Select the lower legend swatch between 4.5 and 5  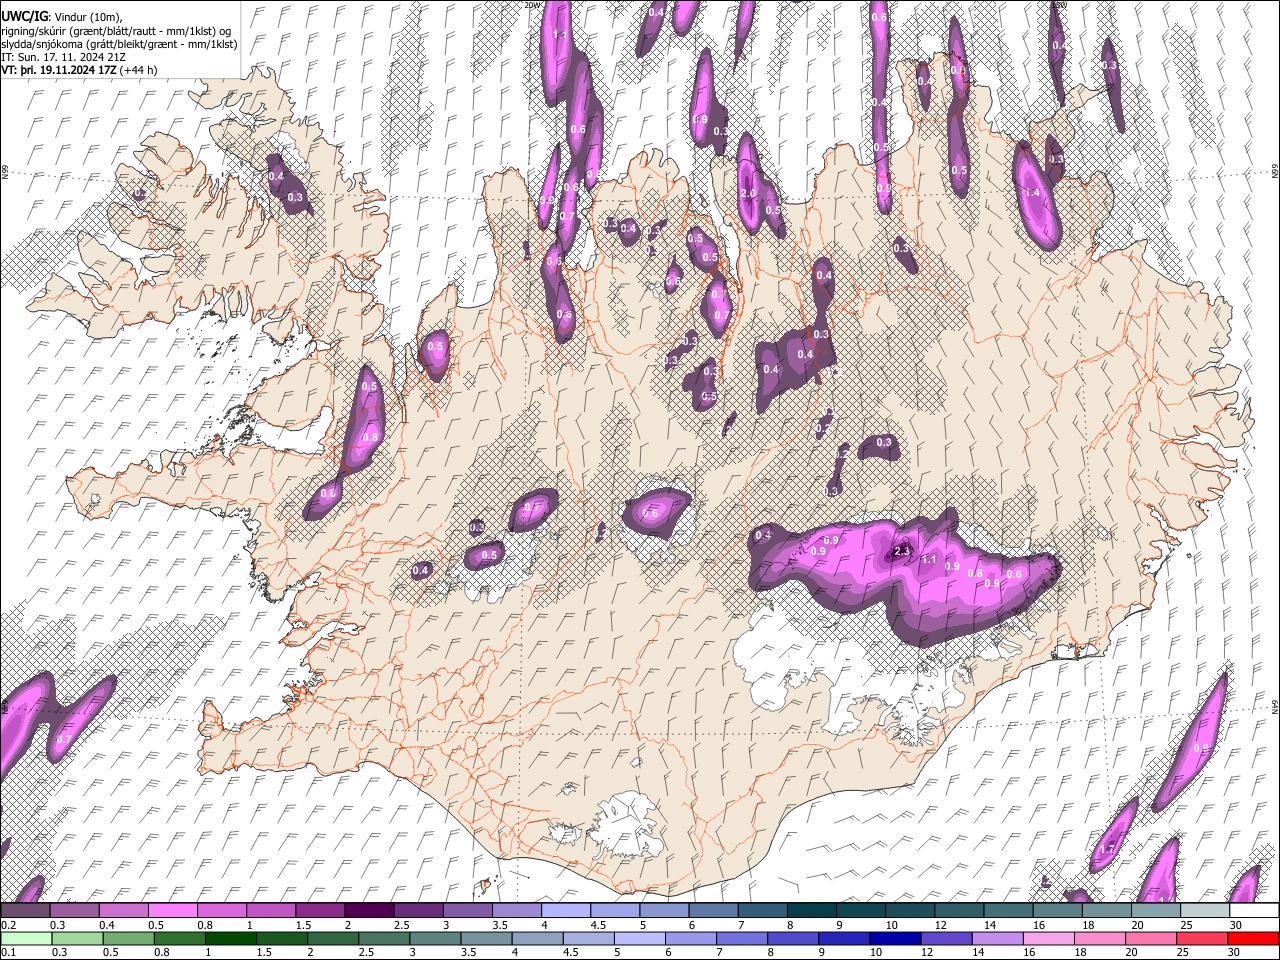point(589,938)
